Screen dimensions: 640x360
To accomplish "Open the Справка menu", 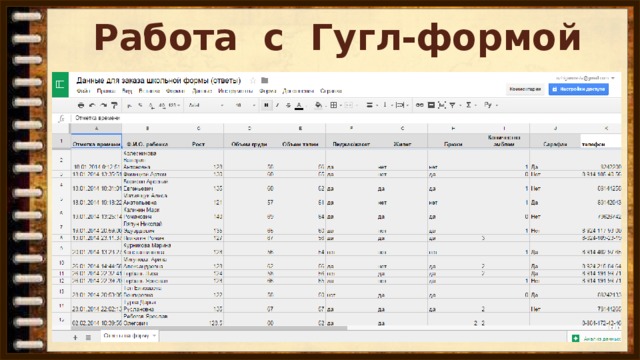I will click(x=331, y=91).
